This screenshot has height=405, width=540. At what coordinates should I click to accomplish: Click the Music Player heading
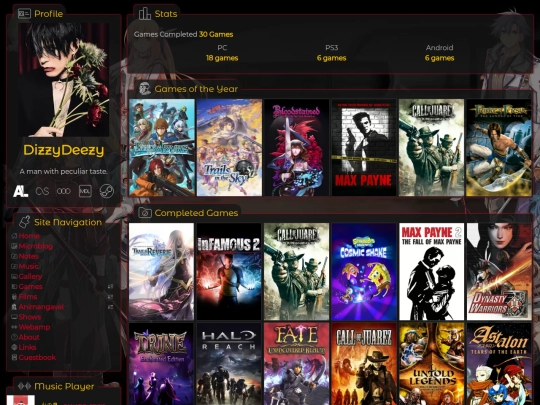point(64,386)
